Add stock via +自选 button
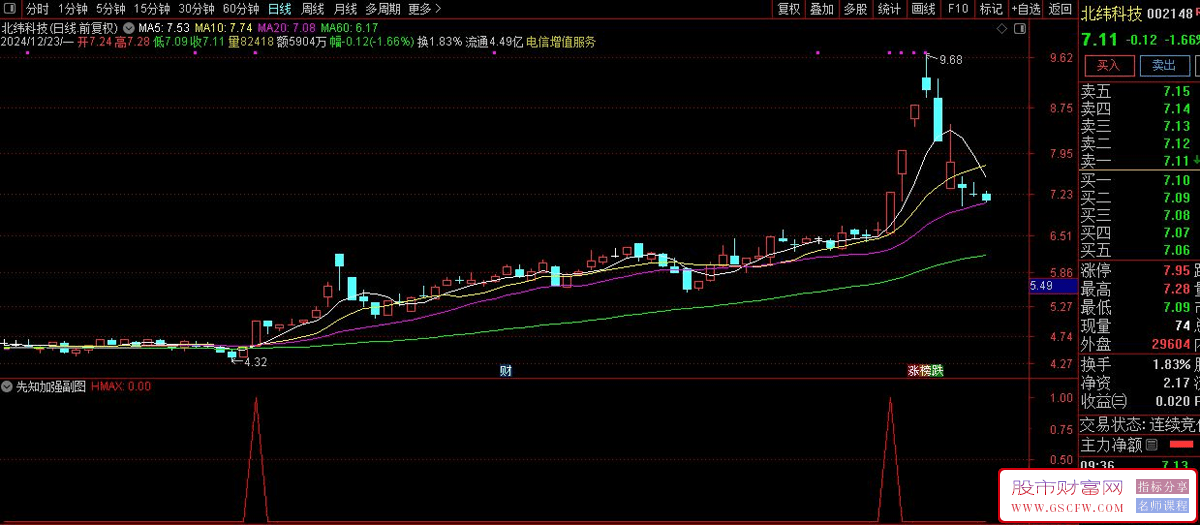 (1025, 9)
